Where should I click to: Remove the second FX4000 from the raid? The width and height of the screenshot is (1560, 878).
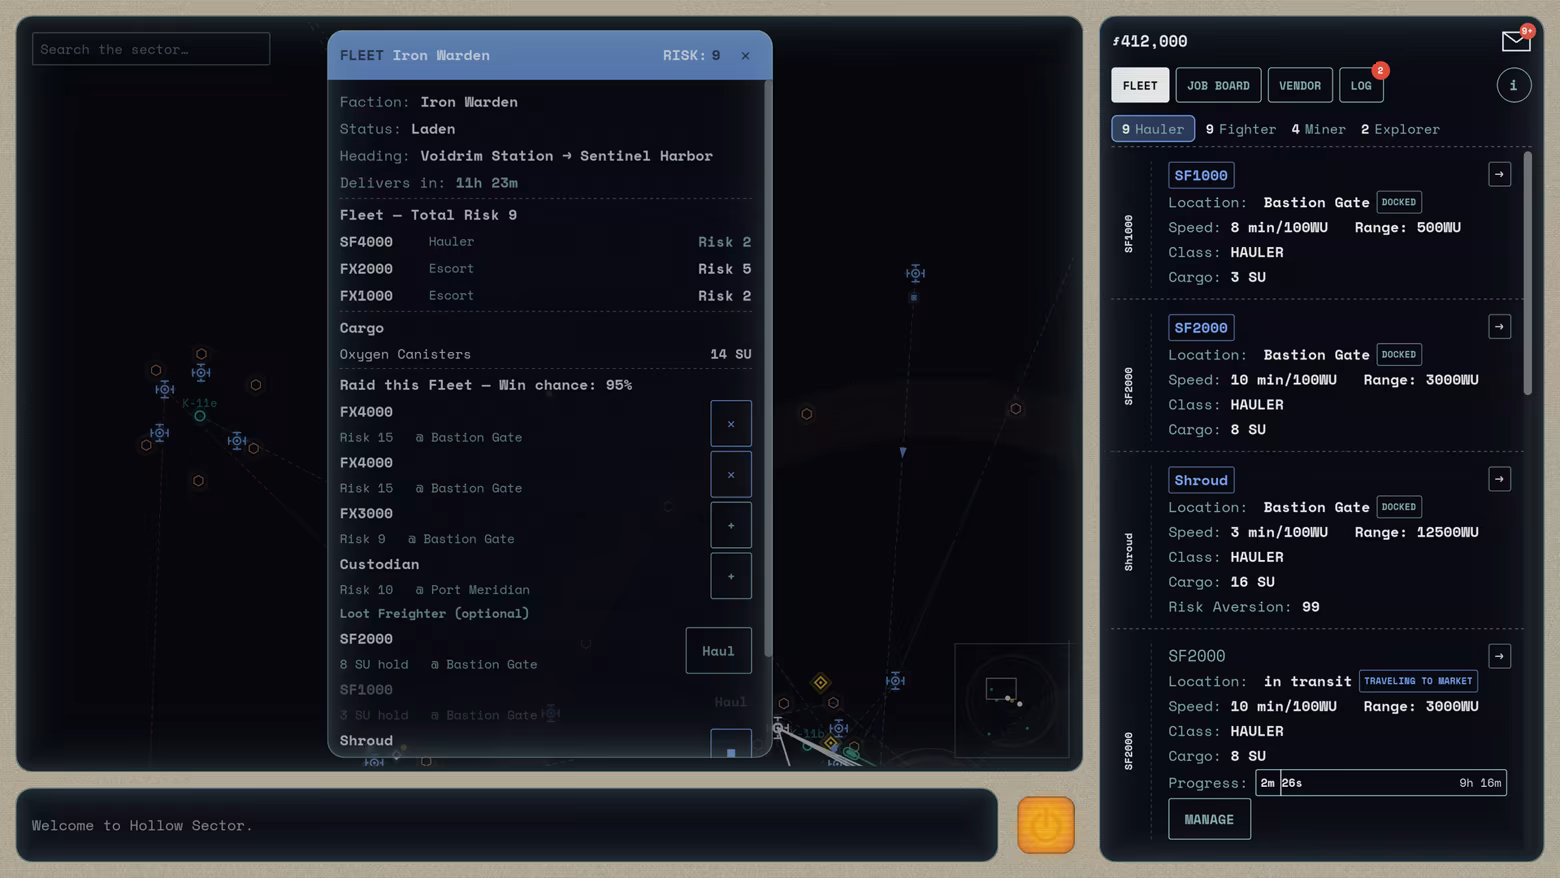click(731, 475)
